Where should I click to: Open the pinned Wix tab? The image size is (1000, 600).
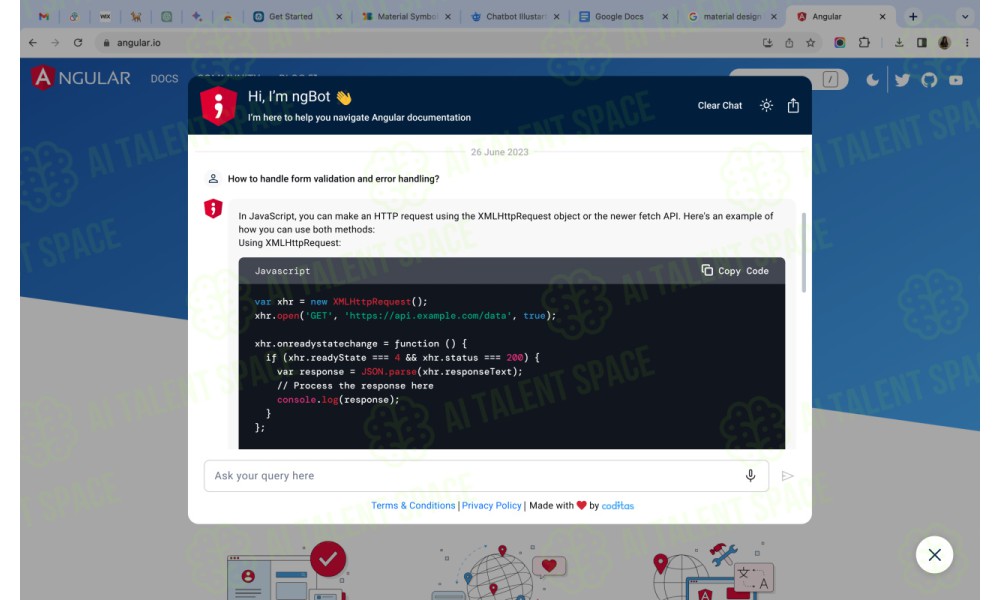[x=105, y=17]
